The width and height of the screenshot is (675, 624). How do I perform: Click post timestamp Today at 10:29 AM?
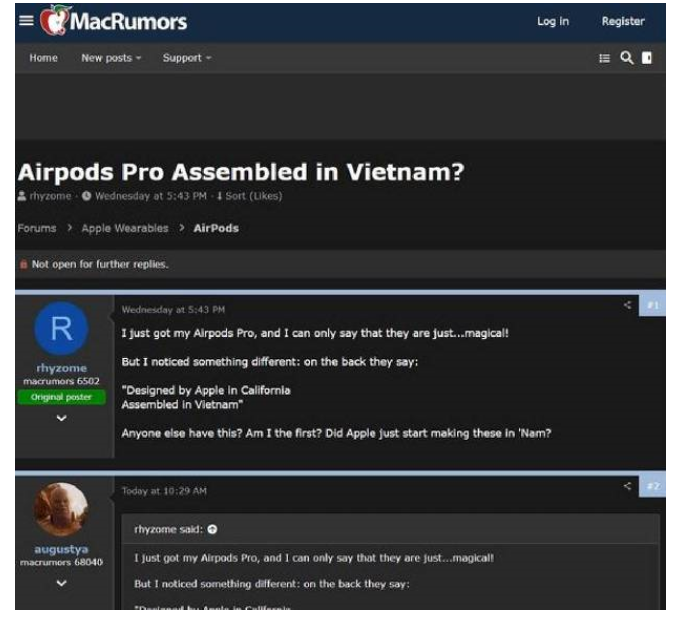(164, 491)
